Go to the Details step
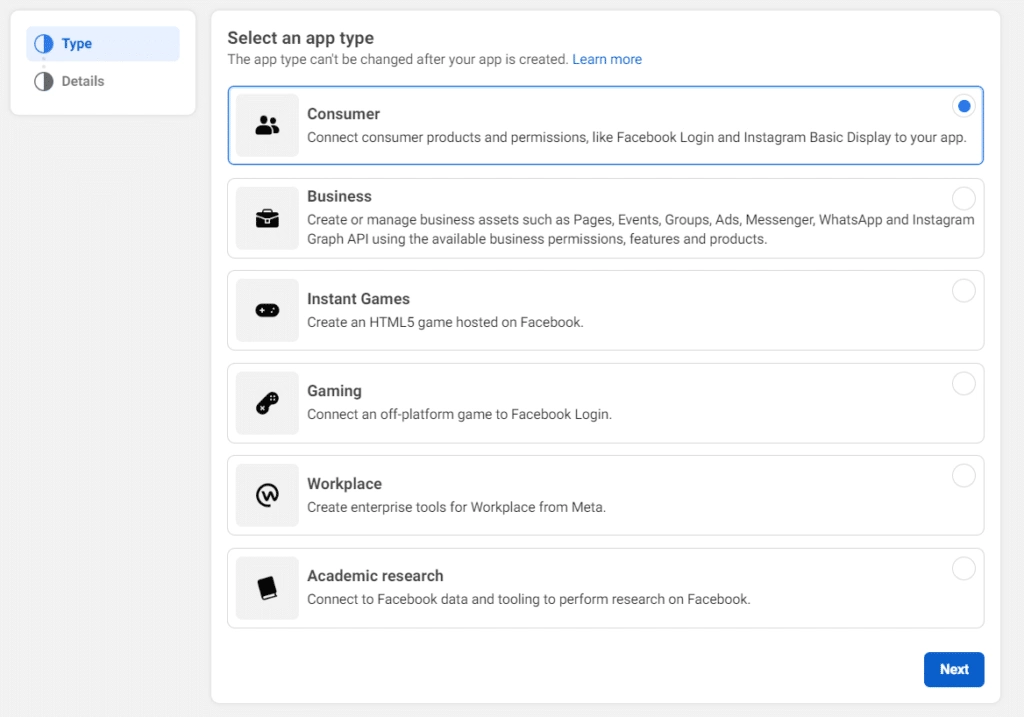1024x717 pixels. tap(83, 81)
